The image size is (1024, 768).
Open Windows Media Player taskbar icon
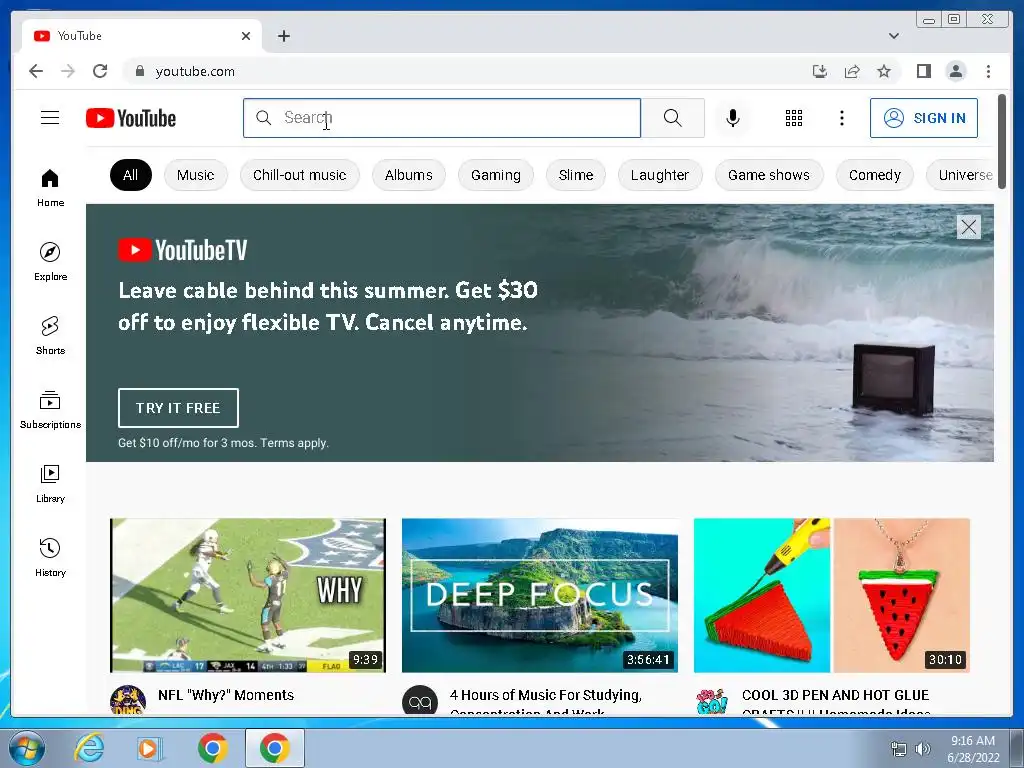point(148,748)
